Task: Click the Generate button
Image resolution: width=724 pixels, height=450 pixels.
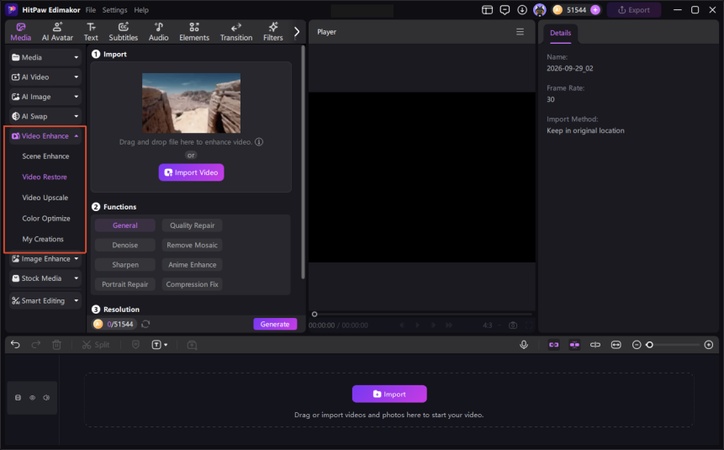Action: point(275,324)
